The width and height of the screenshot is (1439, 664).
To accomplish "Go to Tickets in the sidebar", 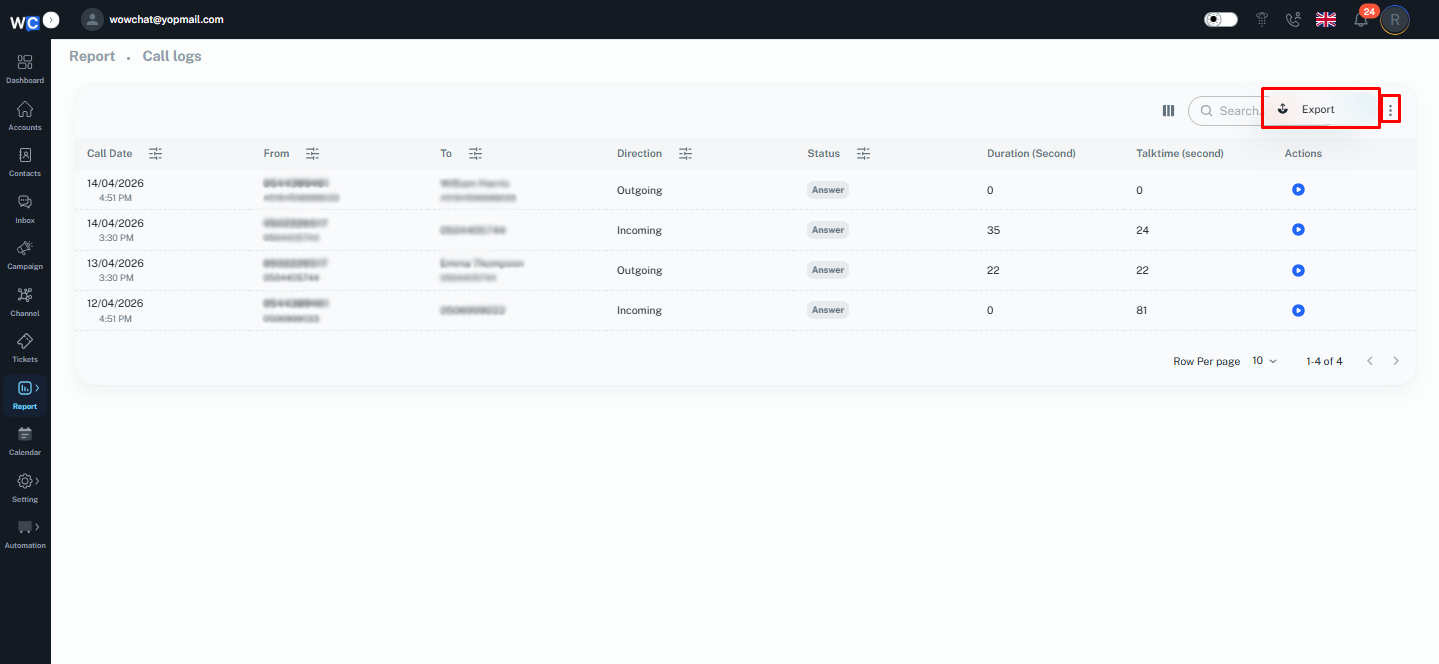I will [25, 347].
